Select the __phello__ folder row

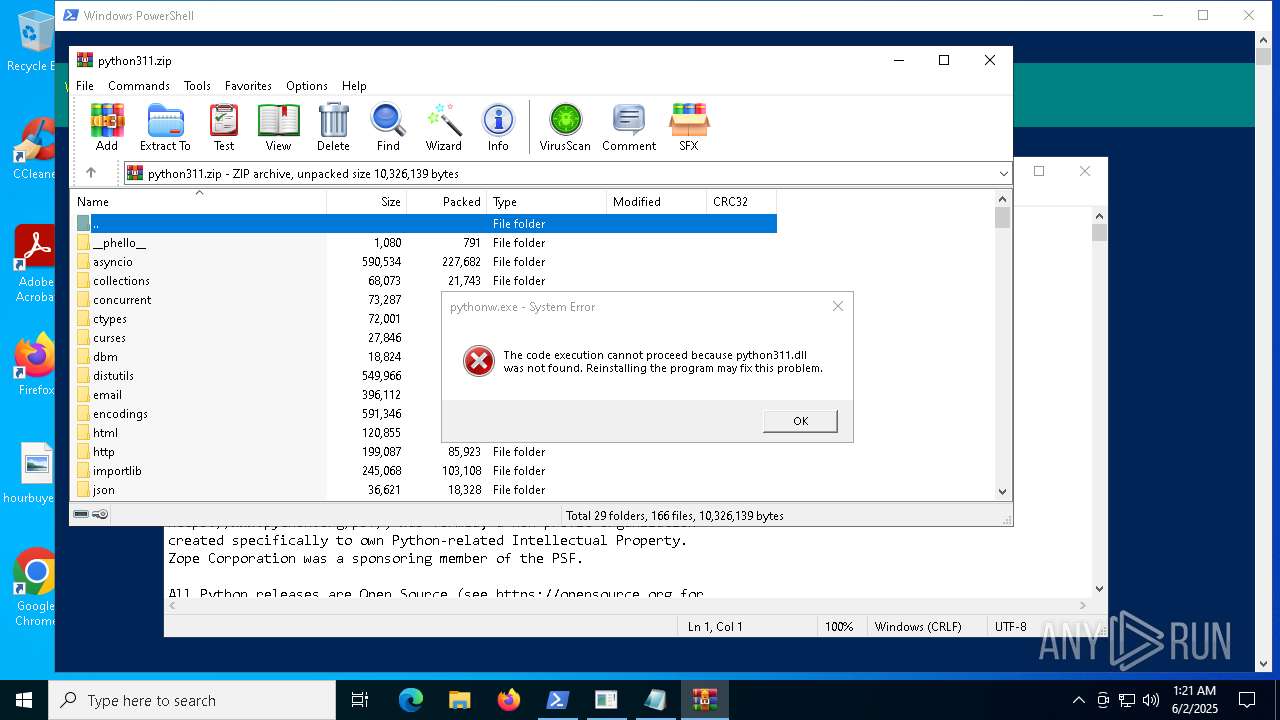point(425,243)
